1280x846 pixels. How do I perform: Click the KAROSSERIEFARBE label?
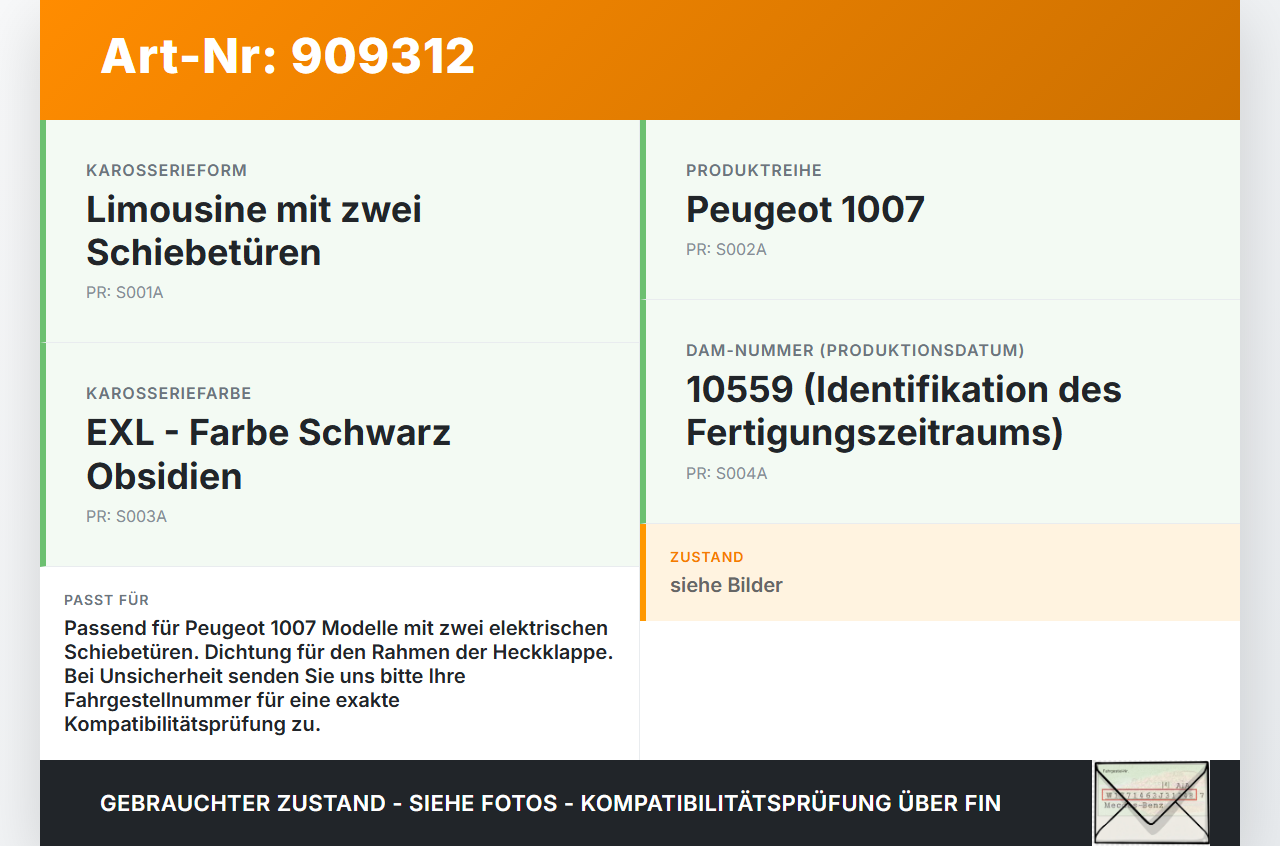(x=169, y=394)
